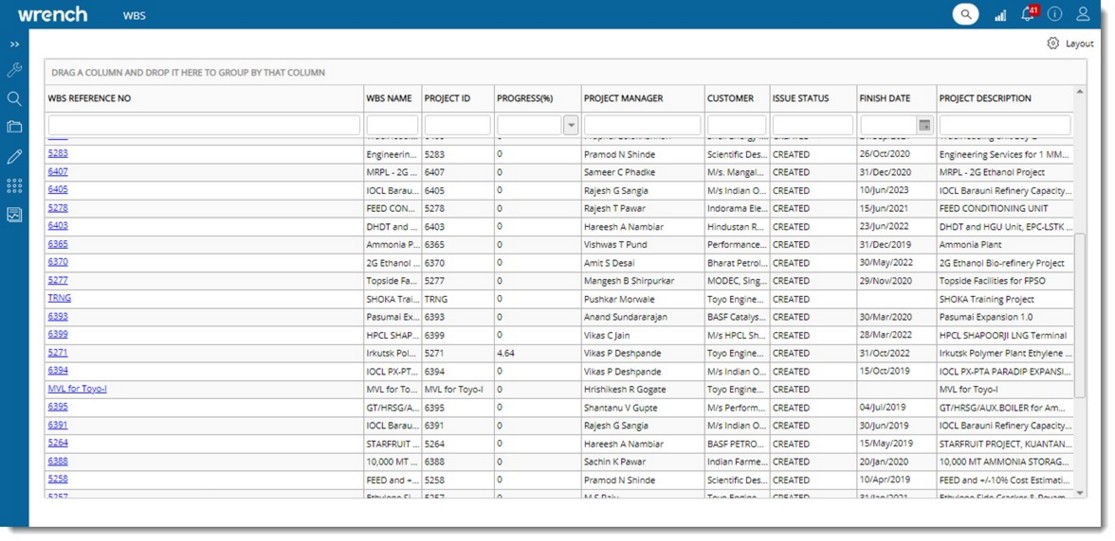The image size is (1115, 541).
Task: Open the MVL for Toyo-I link
Action: [x=77, y=389]
